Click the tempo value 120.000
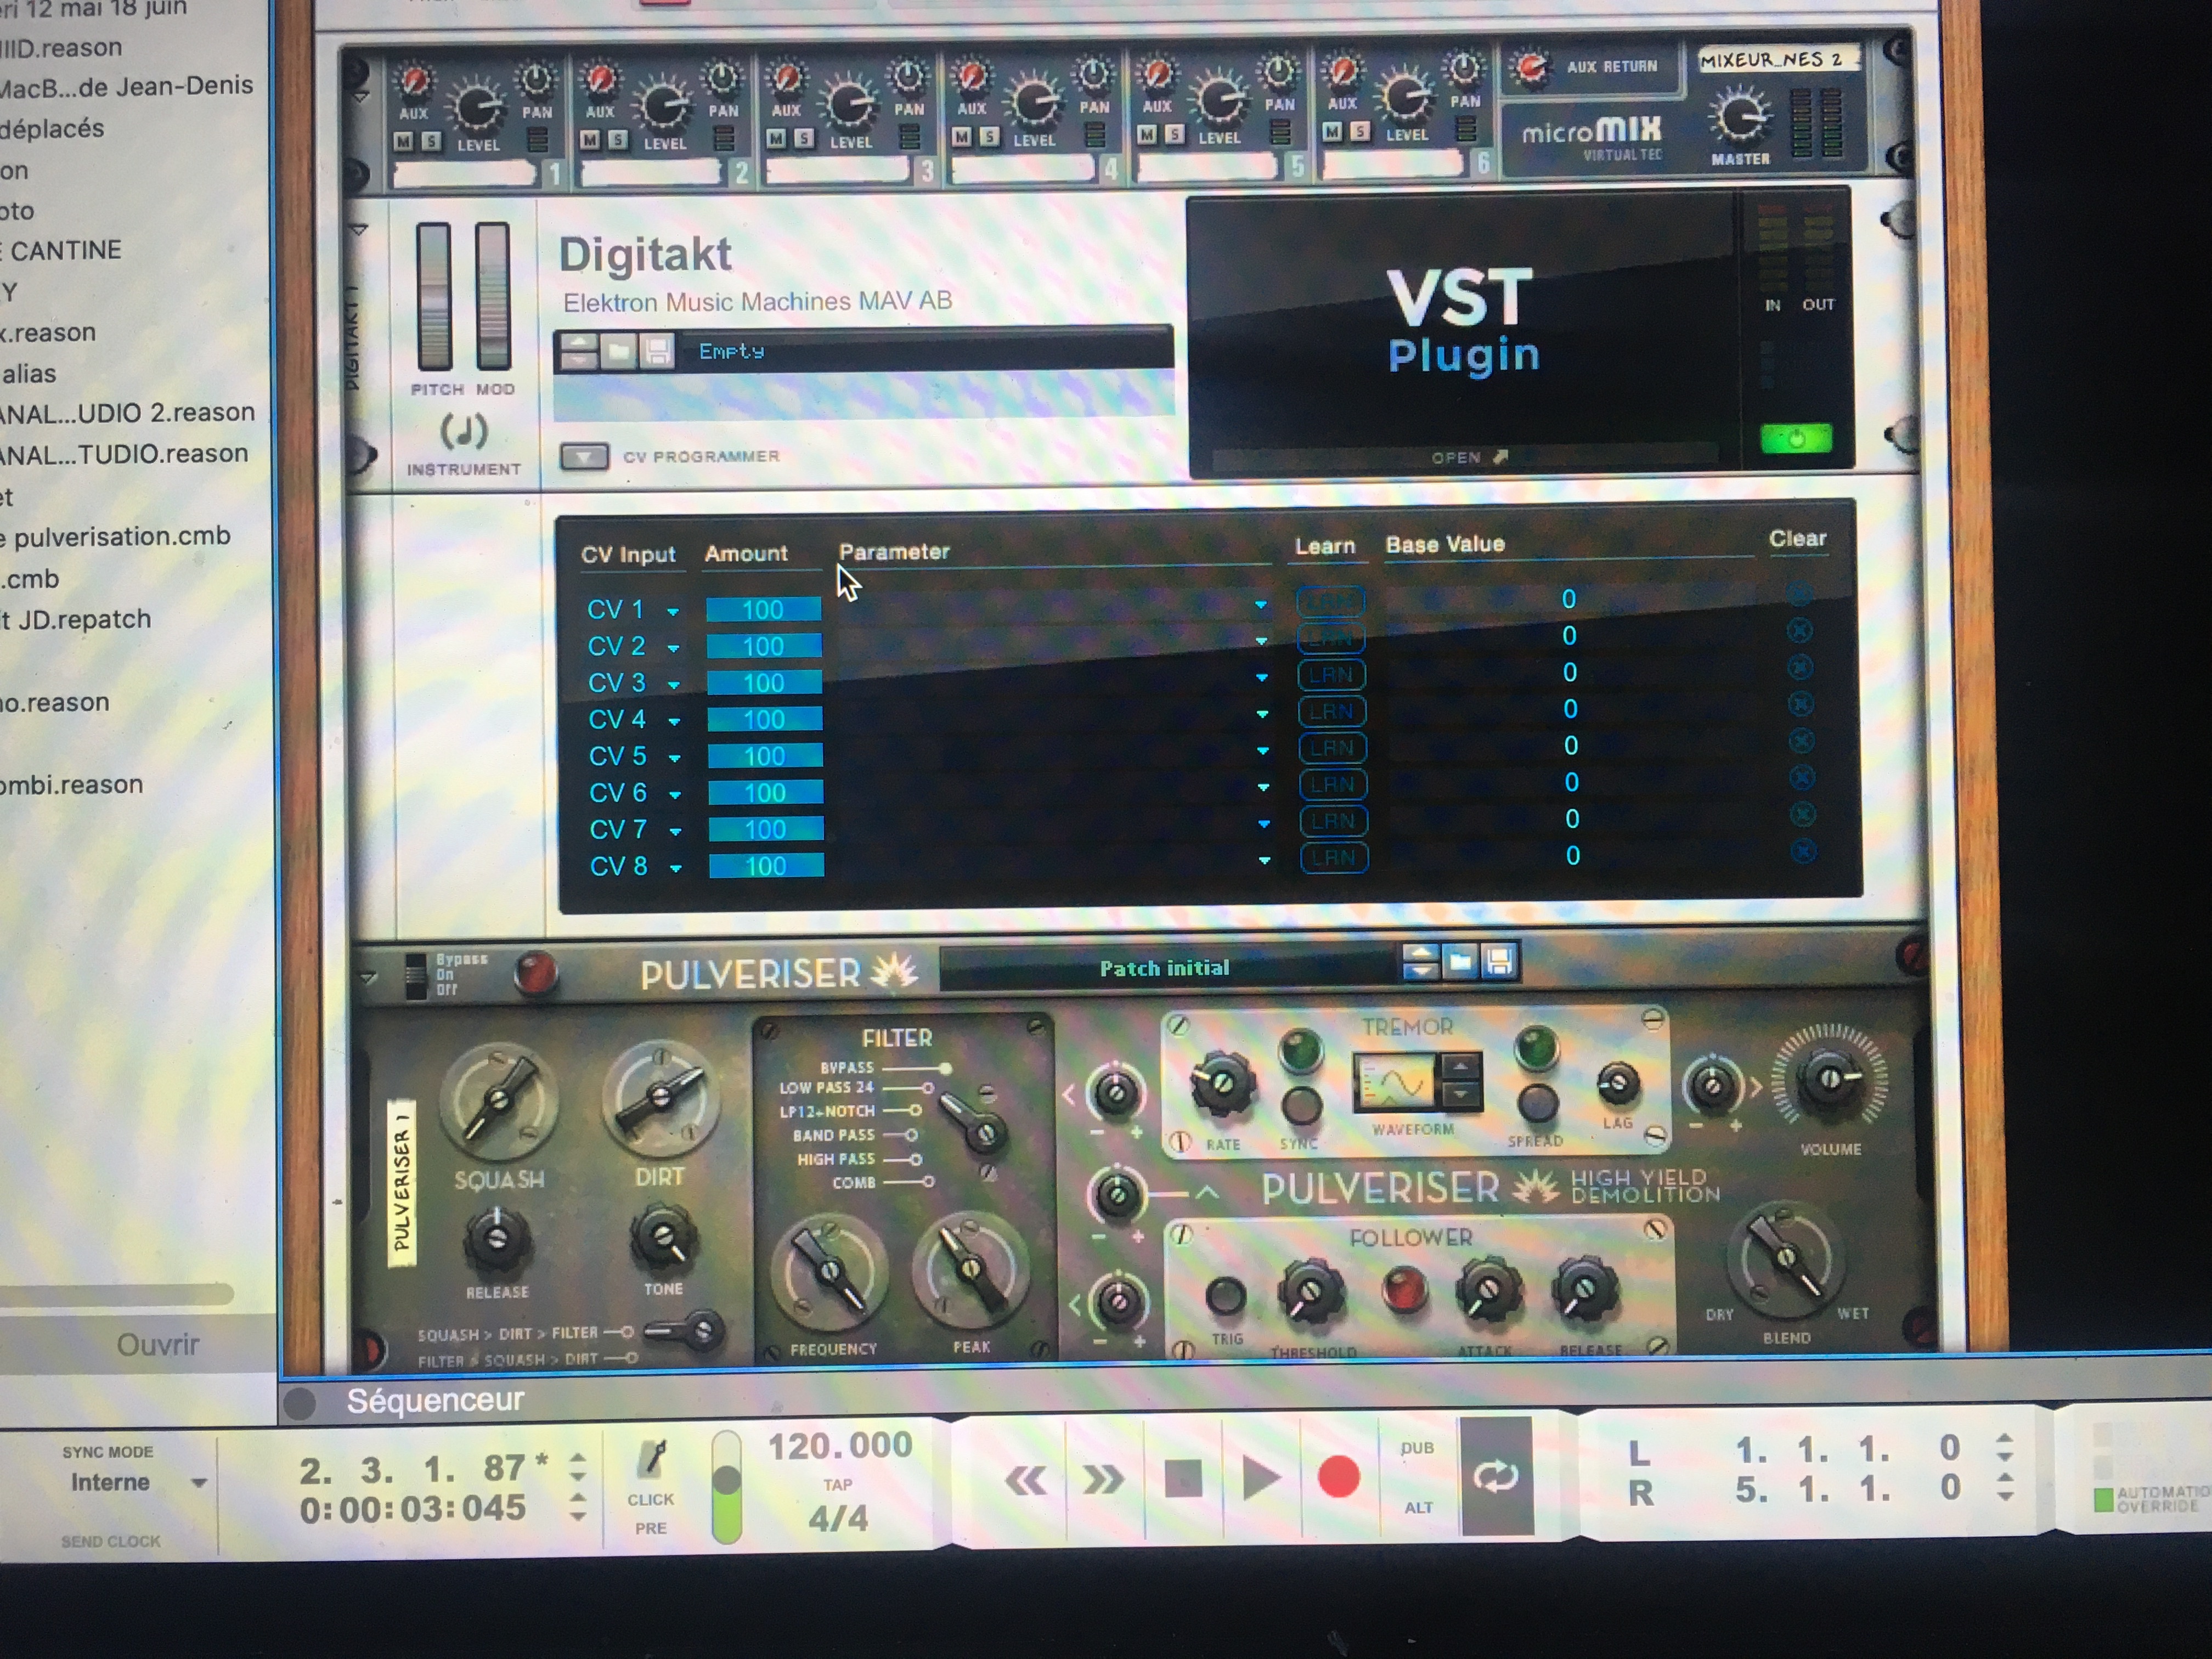This screenshot has width=2212, height=1659. pos(840,1446)
